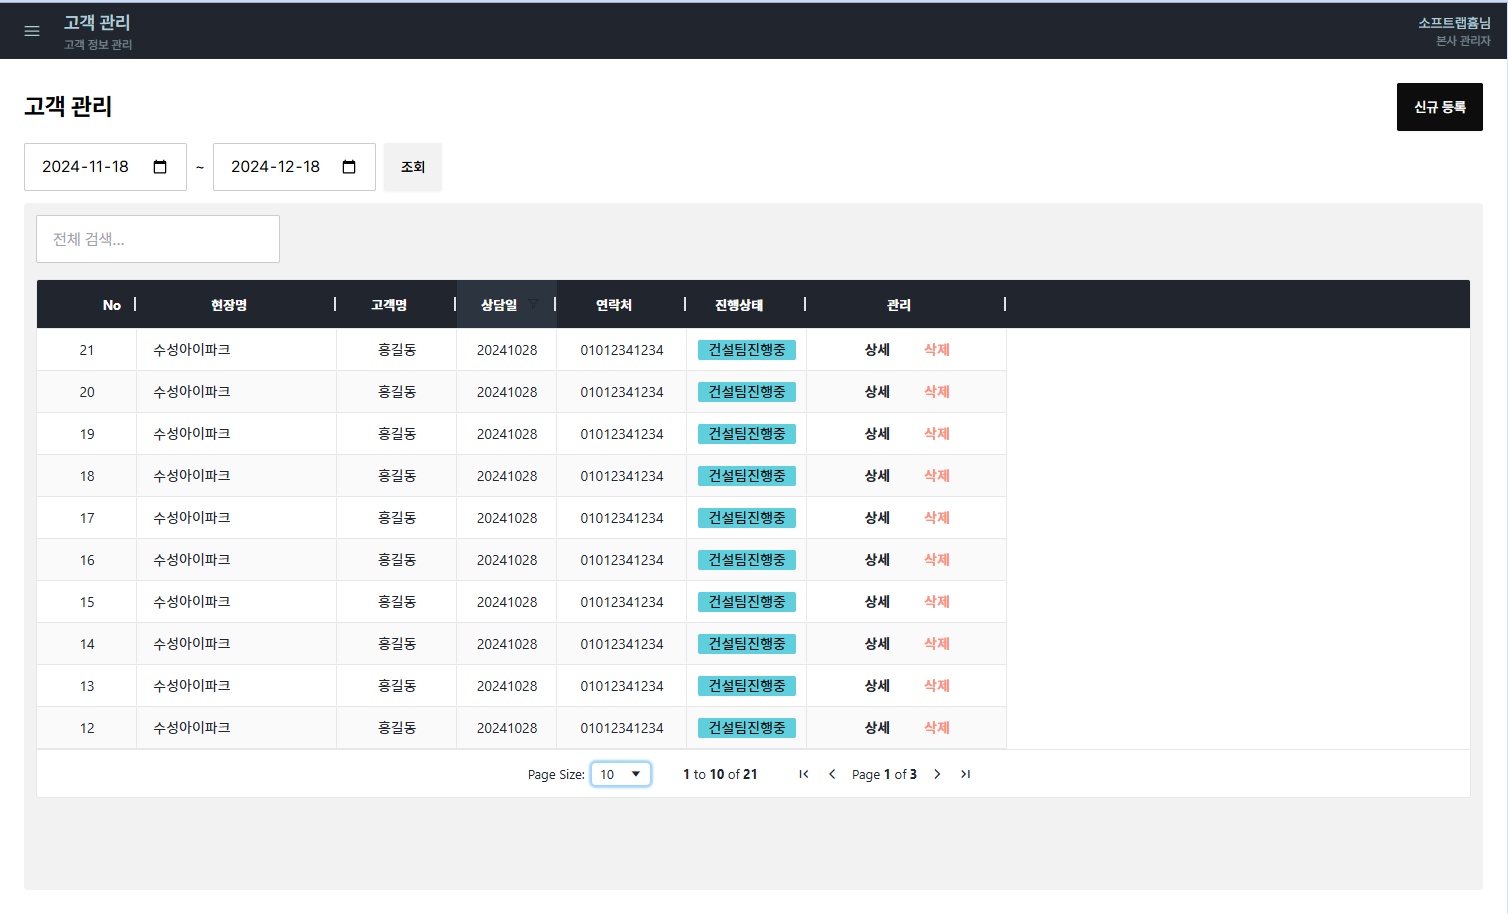Go to previous page of results

point(832,774)
